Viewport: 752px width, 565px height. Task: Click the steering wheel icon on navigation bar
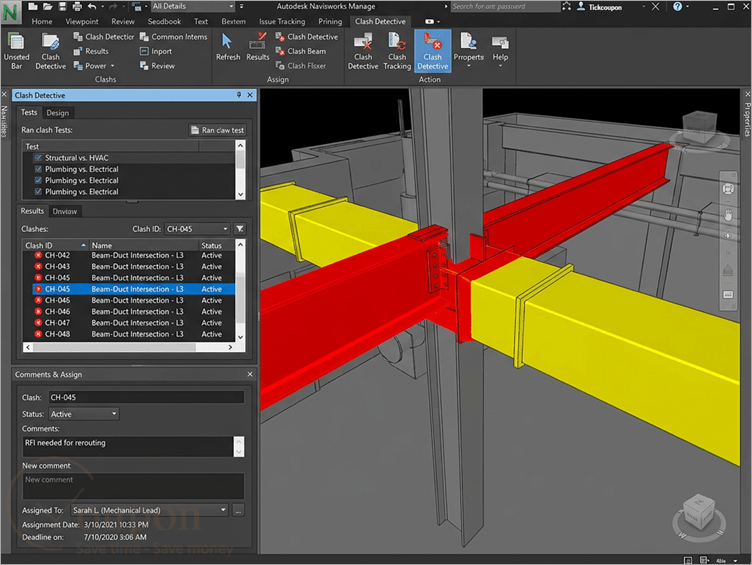728,188
